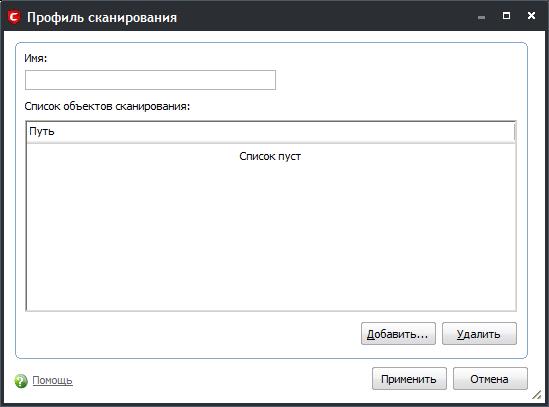Maximize the scan profile window

(506, 16)
